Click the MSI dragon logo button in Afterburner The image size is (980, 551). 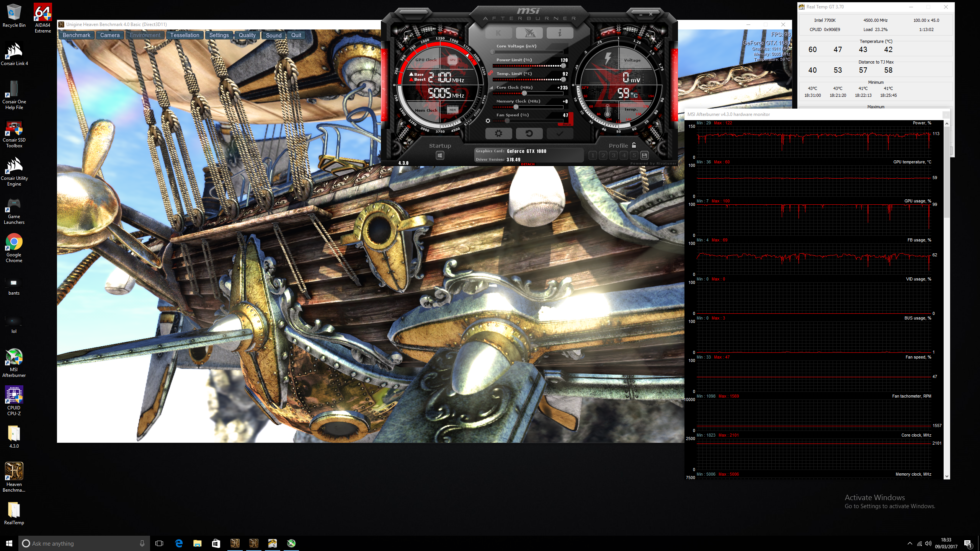529,32
